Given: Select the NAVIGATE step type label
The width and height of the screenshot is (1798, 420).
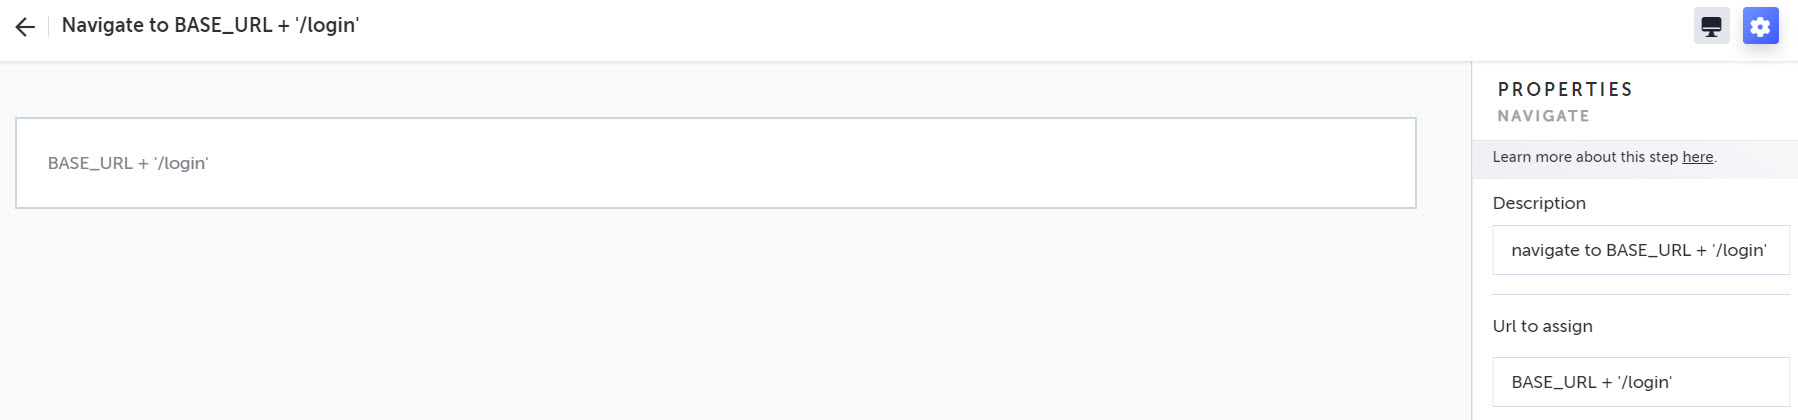Looking at the screenshot, I should [x=1543, y=116].
